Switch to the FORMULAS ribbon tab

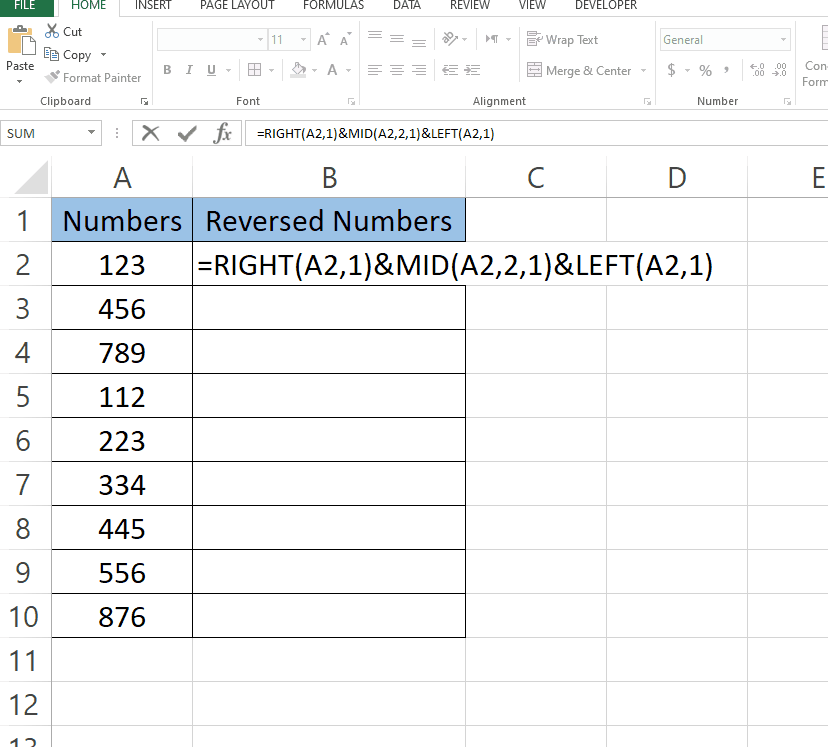pos(333,6)
